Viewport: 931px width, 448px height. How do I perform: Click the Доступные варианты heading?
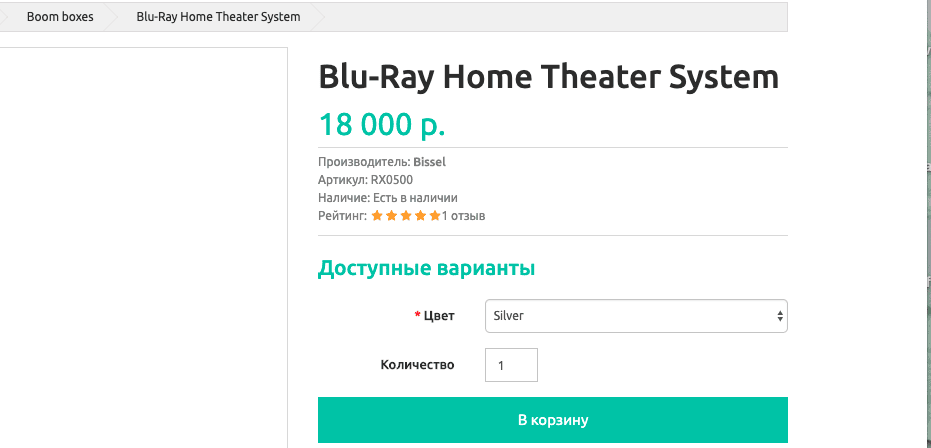426,268
